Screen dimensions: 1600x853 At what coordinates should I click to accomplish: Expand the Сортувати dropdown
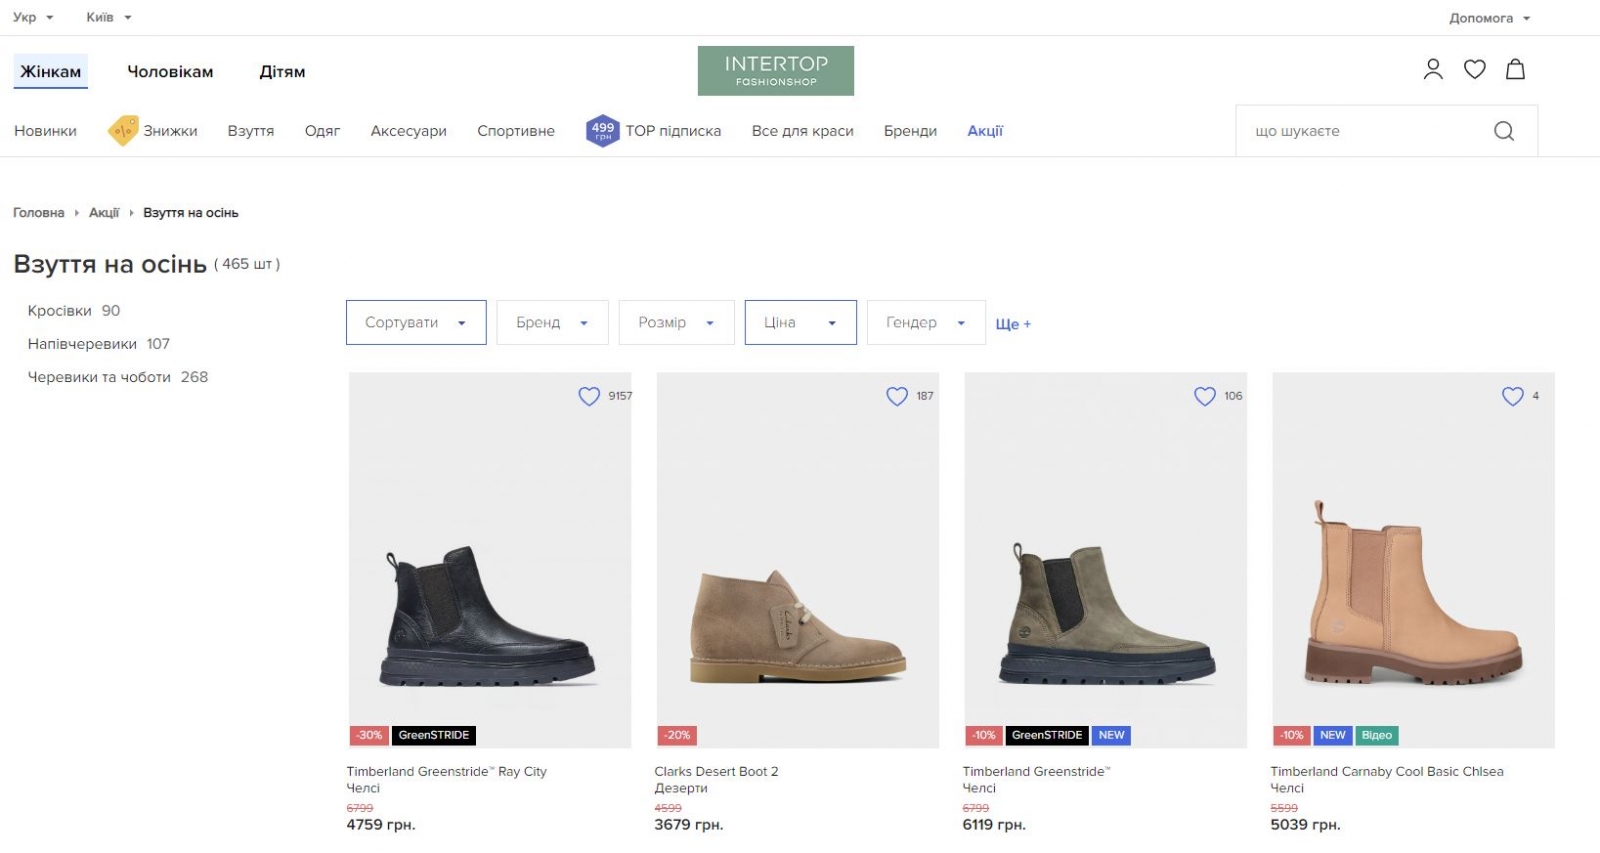point(416,323)
